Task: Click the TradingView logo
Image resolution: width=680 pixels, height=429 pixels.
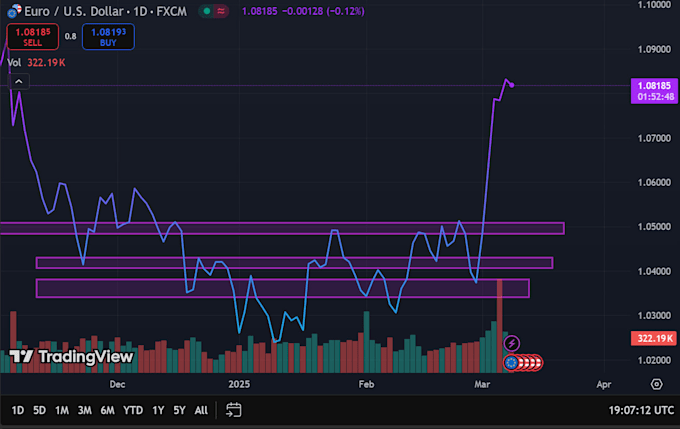Action: tap(71, 357)
